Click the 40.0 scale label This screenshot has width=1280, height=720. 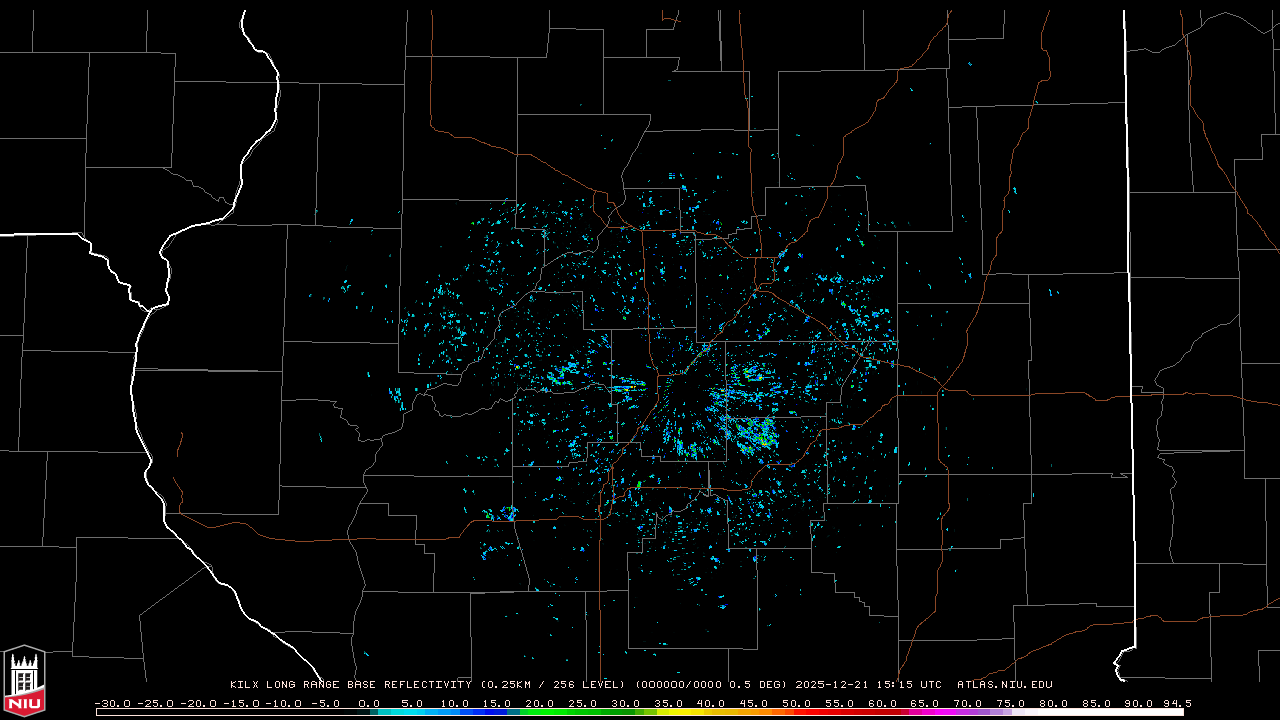[x=711, y=703]
